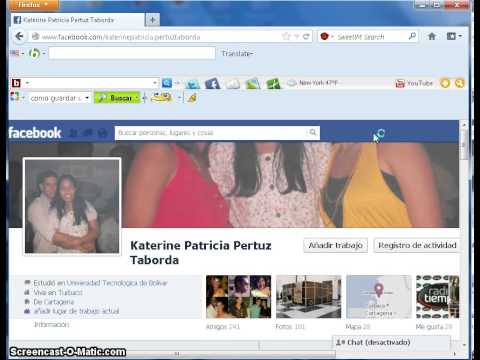
Task: Click the colorful SweetIM logo icon
Action: click(15, 97)
